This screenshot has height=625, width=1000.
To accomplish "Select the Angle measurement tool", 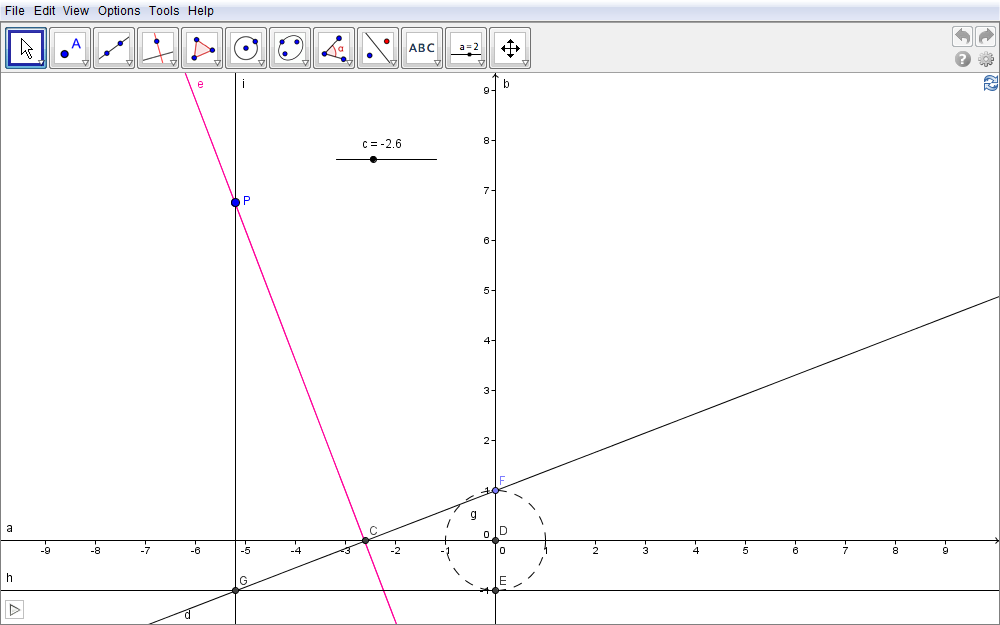I will click(x=334, y=47).
